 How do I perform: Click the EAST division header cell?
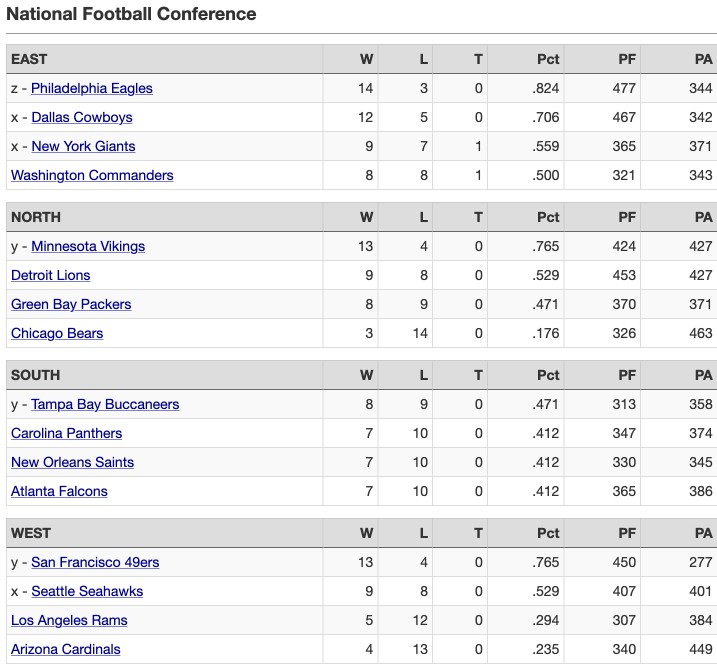165,59
